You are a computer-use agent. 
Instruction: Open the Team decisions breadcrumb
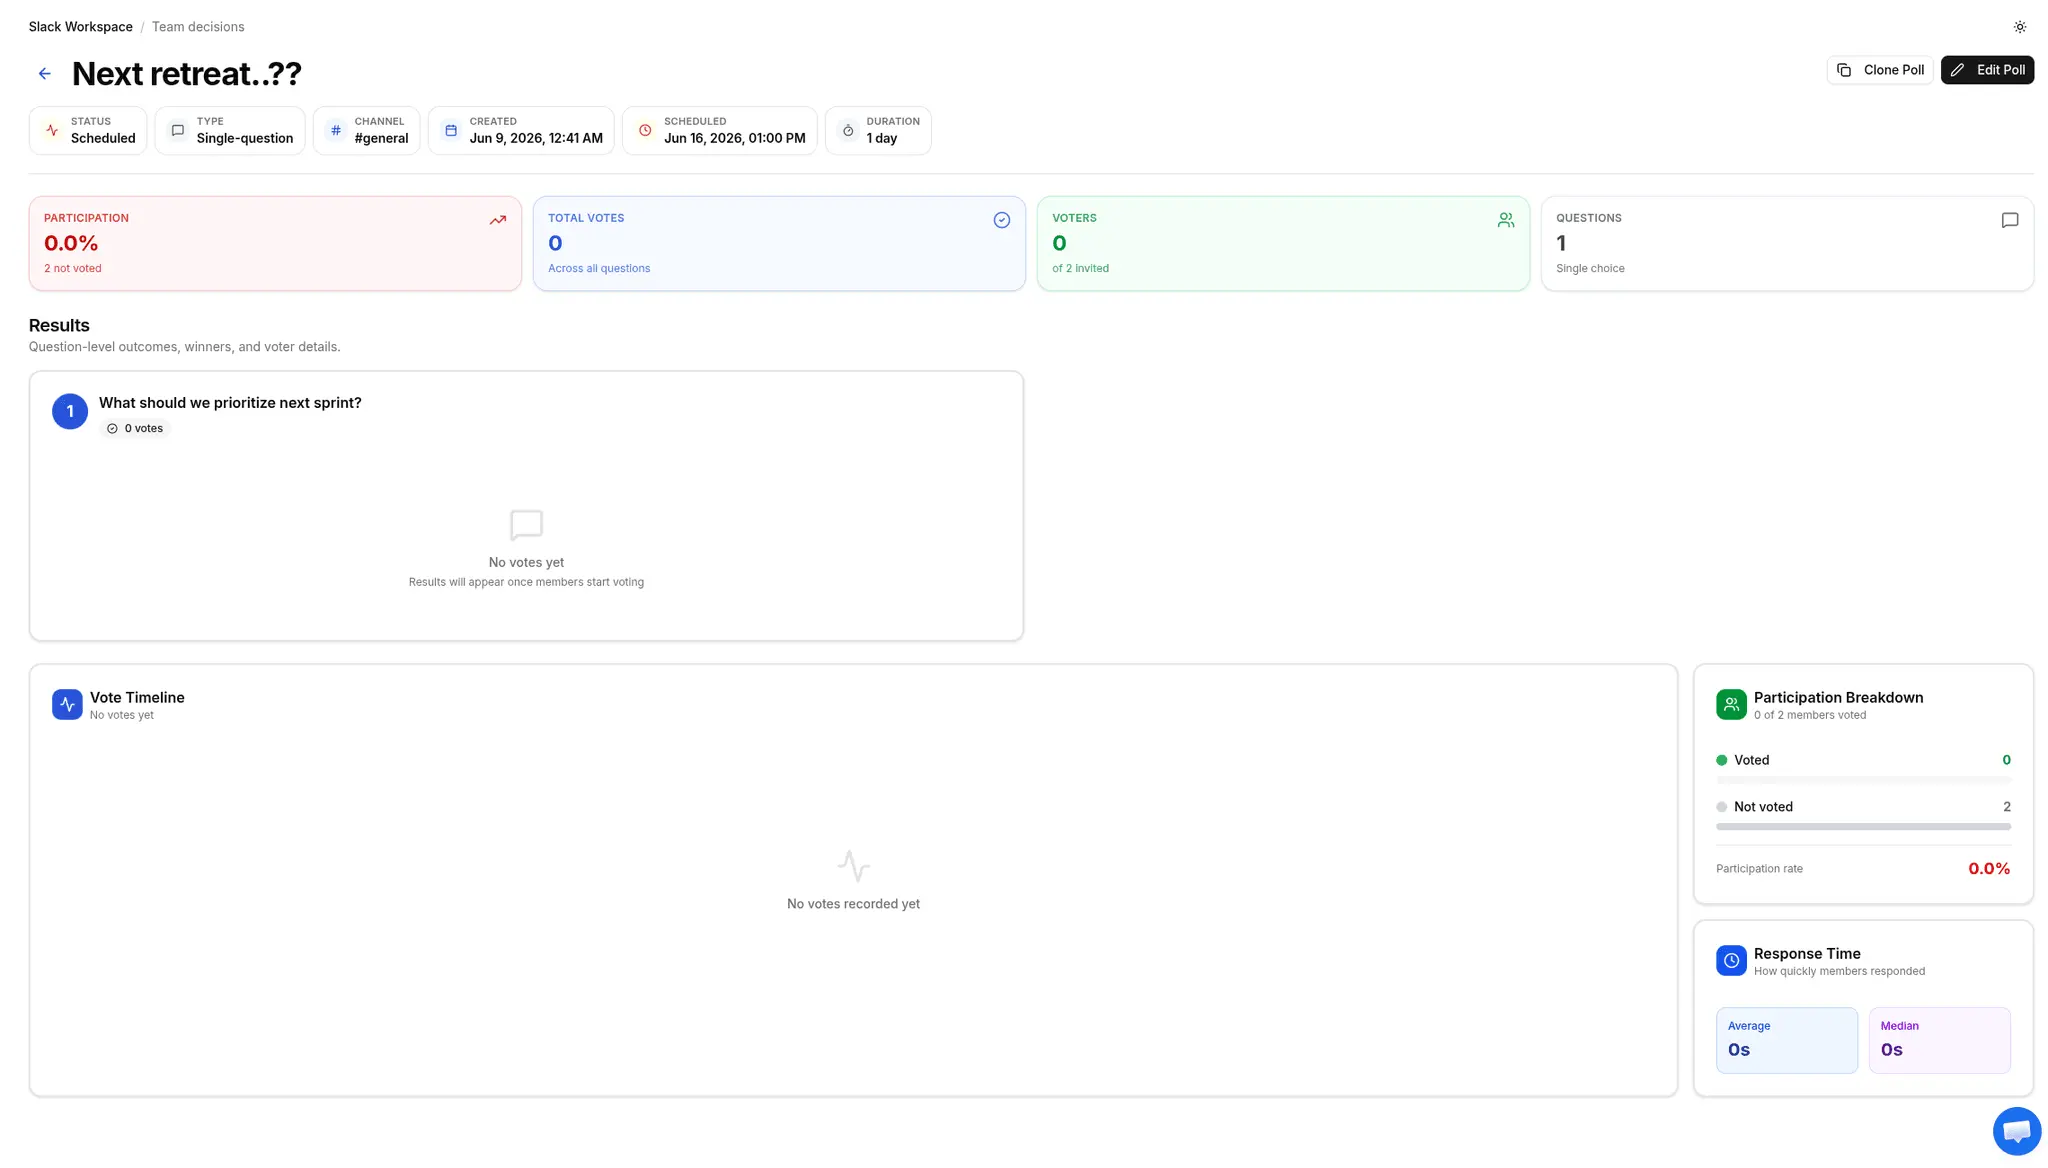[198, 27]
